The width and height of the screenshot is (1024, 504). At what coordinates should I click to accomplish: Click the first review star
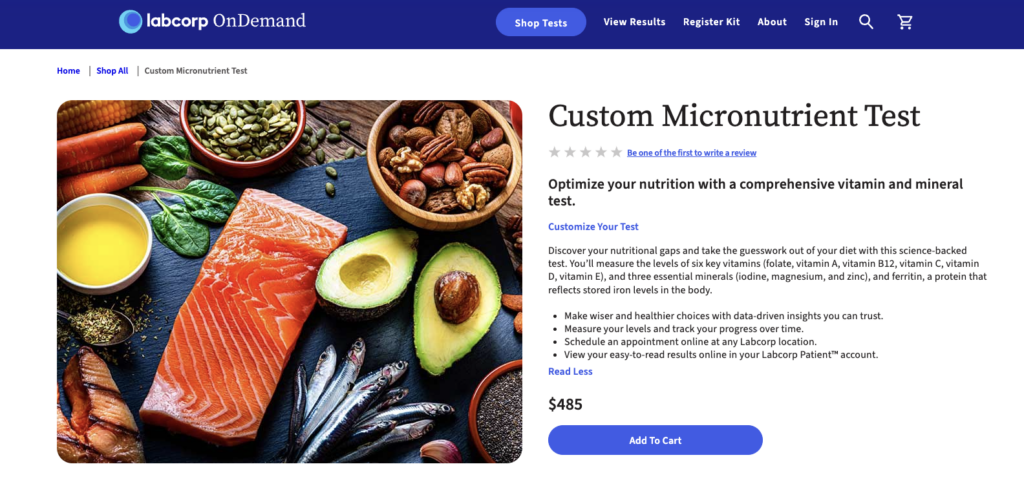coord(554,152)
